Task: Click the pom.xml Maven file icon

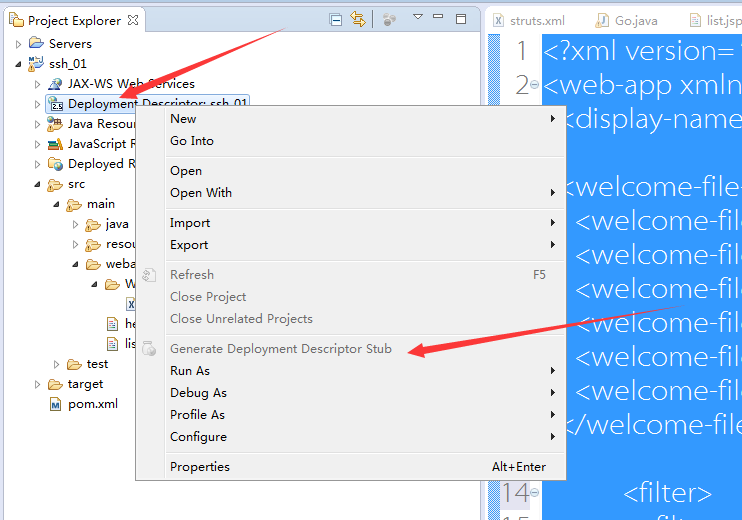Action: (x=55, y=405)
